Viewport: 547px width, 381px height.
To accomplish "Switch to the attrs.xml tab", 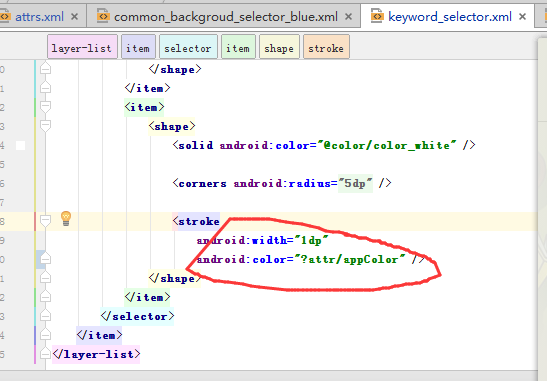I will (39, 17).
